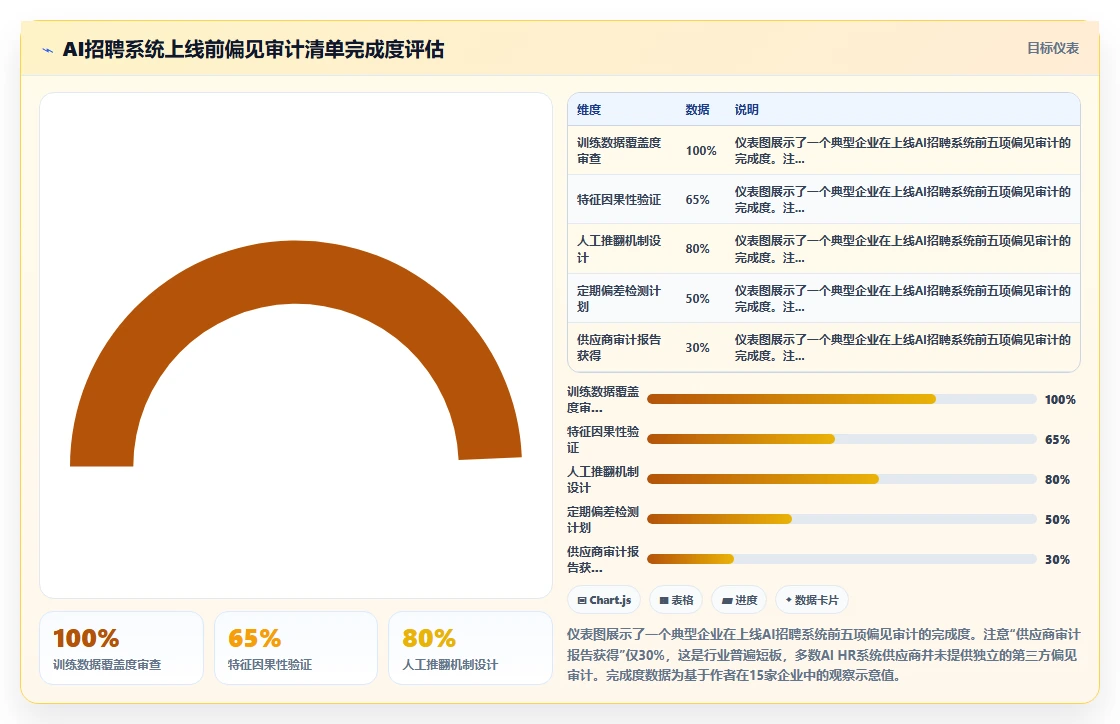Click the description in the 供应商审计报告获得 table row
Screen dimensions: 1120x724
pos(903,347)
